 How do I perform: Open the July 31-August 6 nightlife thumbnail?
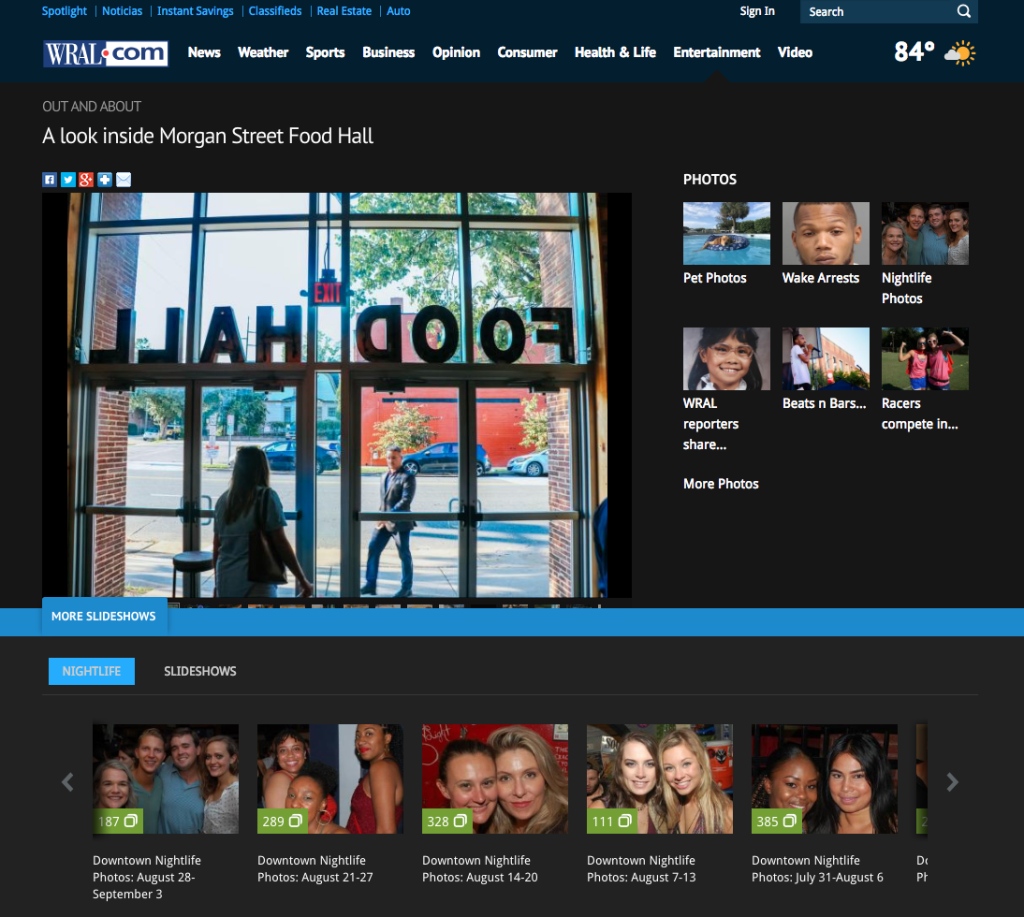(x=824, y=779)
